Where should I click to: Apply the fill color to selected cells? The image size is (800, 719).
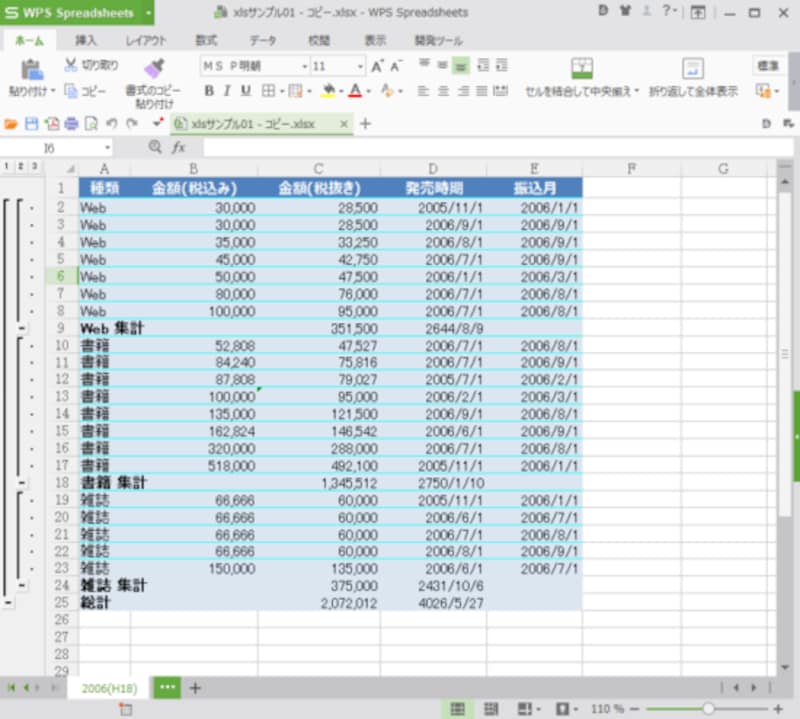click(x=327, y=92)
